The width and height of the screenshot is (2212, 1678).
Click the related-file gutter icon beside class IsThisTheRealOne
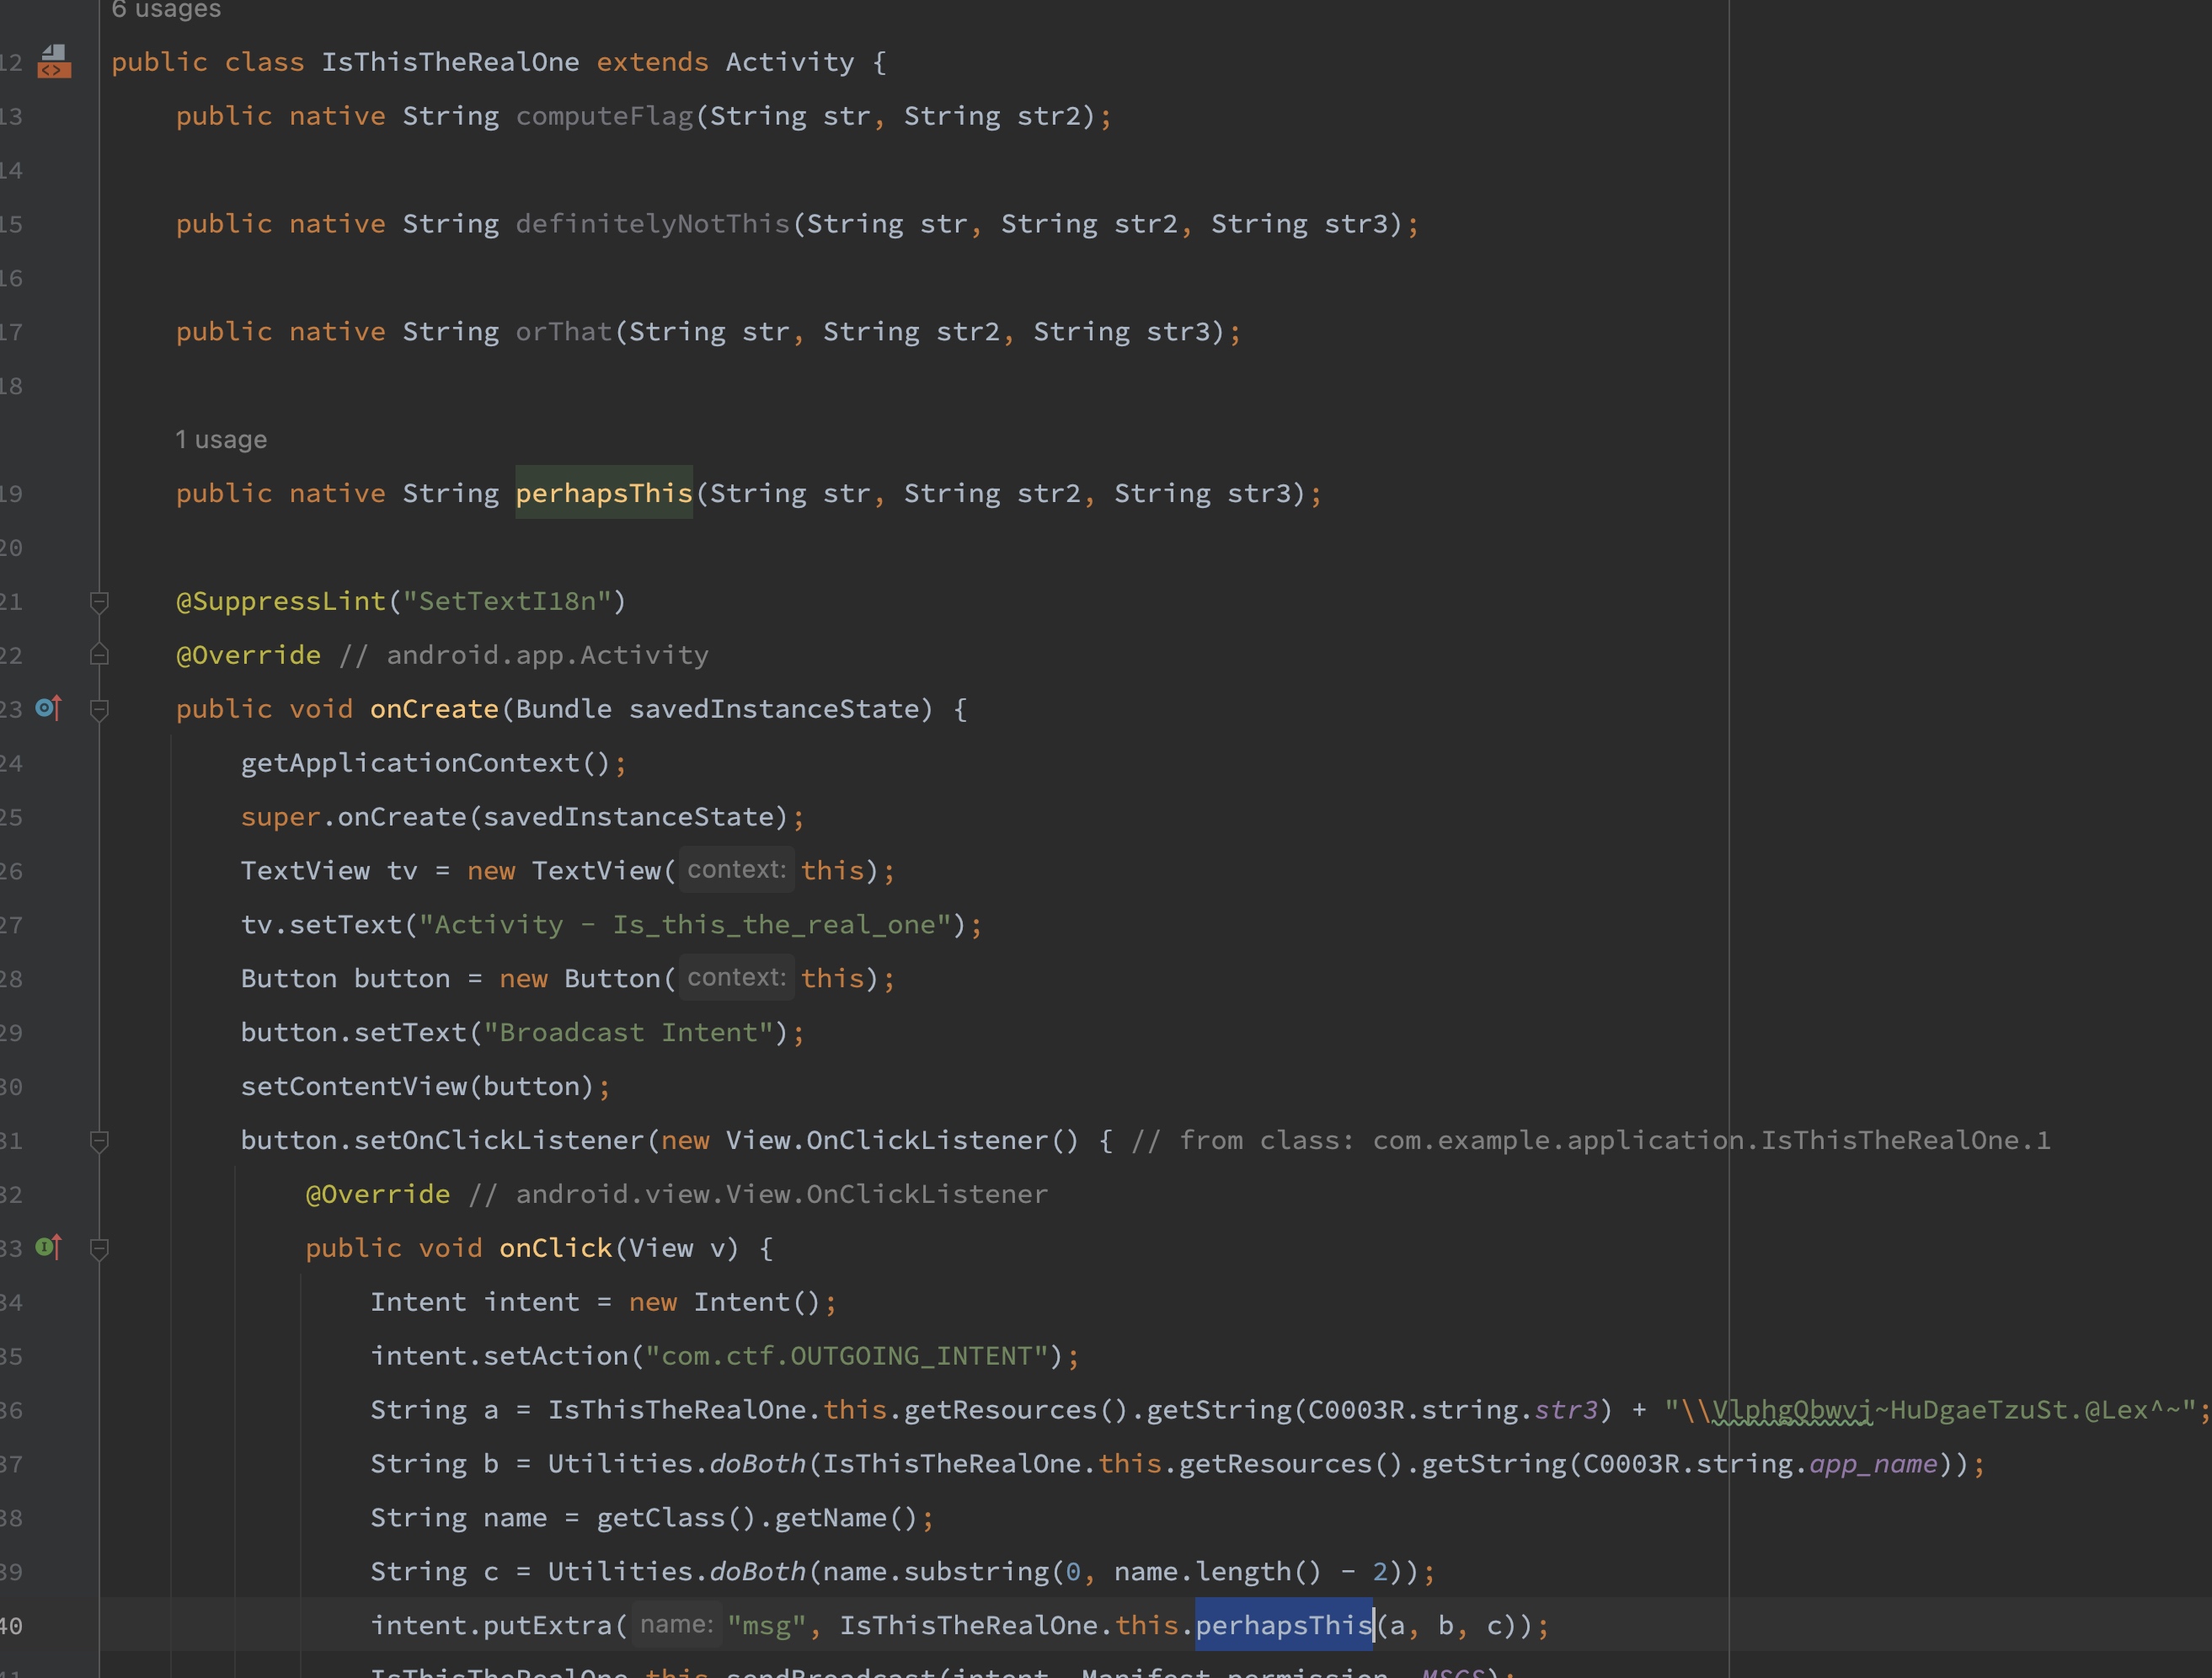tap(54, 62)
